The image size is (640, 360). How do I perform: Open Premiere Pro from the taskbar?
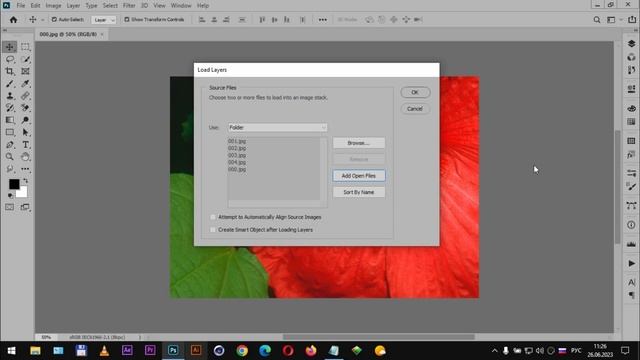click(150, 351)
